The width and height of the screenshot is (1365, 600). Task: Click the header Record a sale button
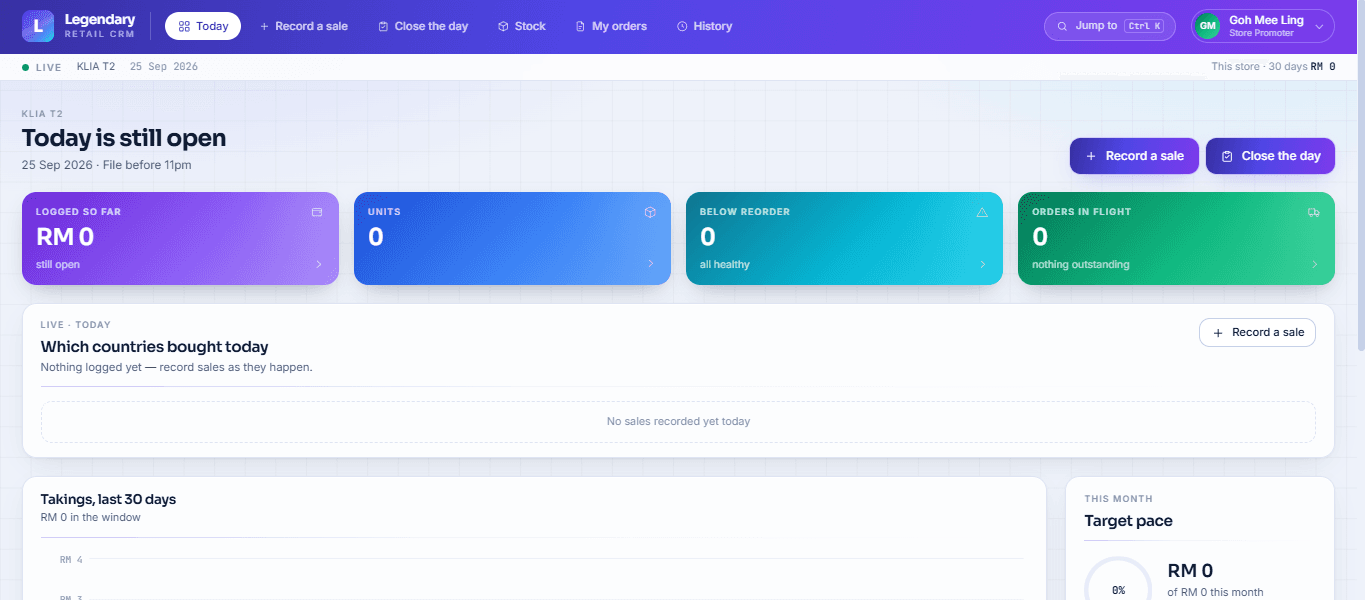point(1134,156)
